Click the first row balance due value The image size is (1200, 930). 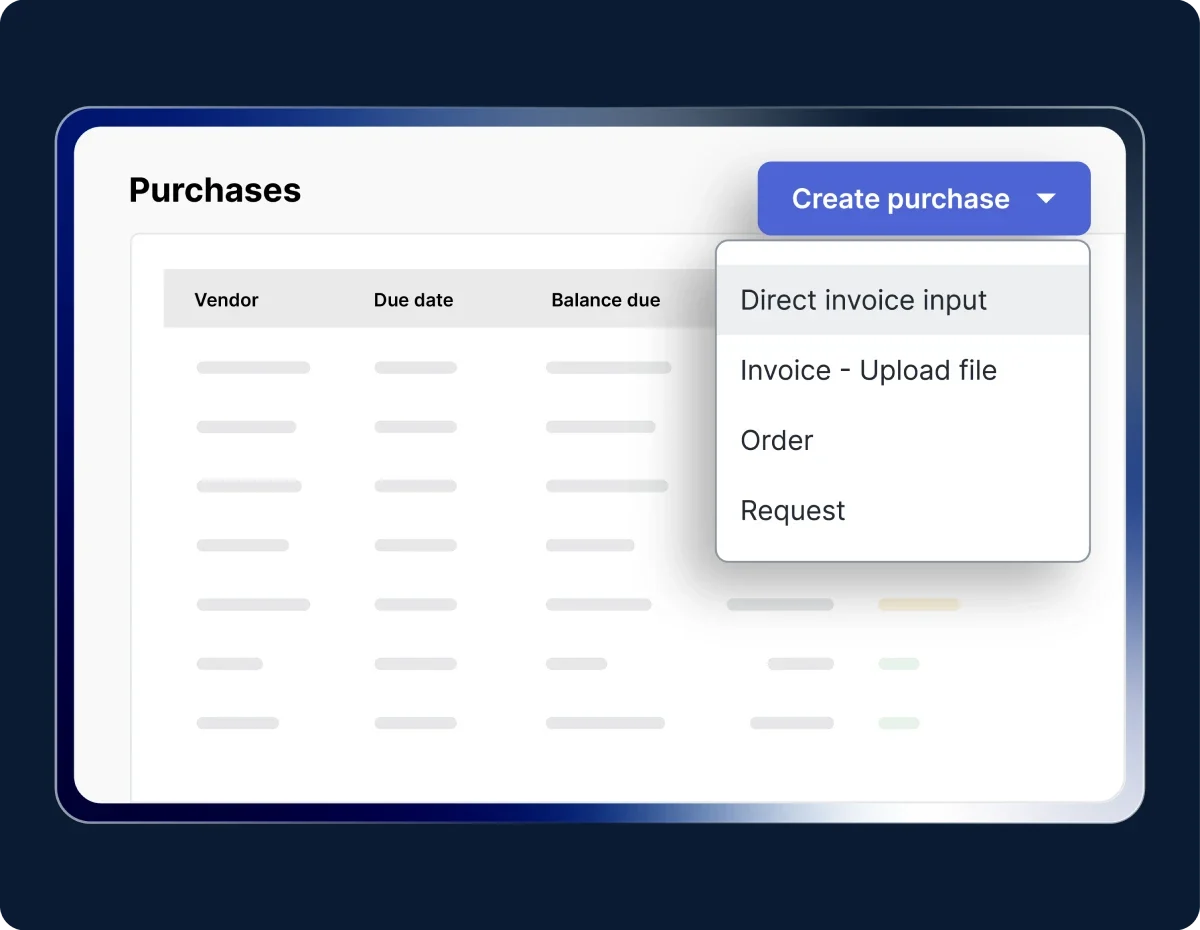(608, 368)
